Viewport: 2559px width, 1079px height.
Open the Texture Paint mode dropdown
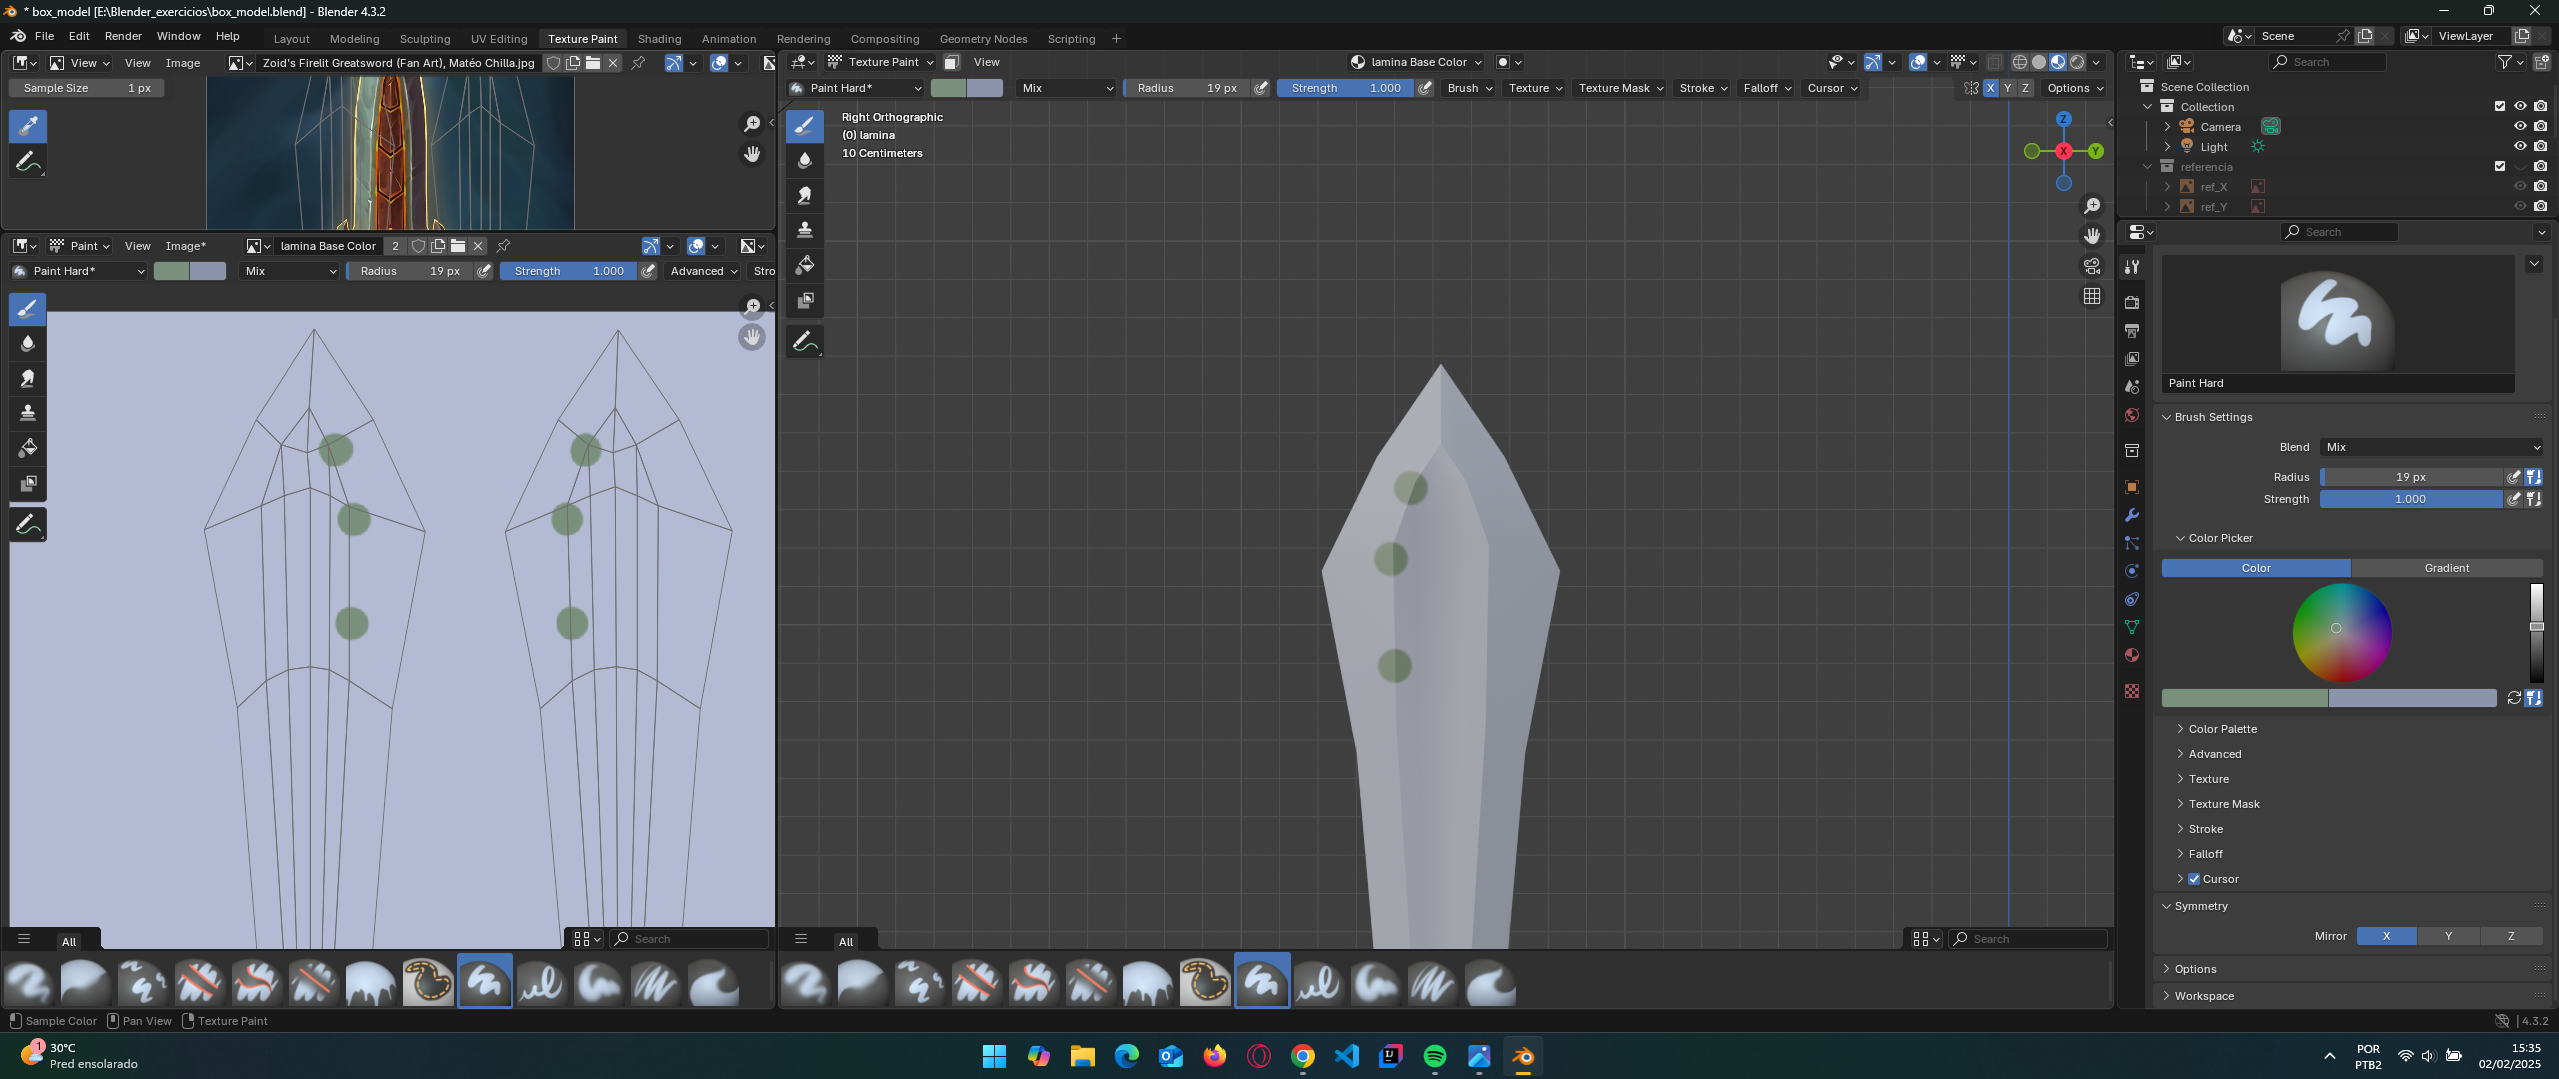point(880,62)
